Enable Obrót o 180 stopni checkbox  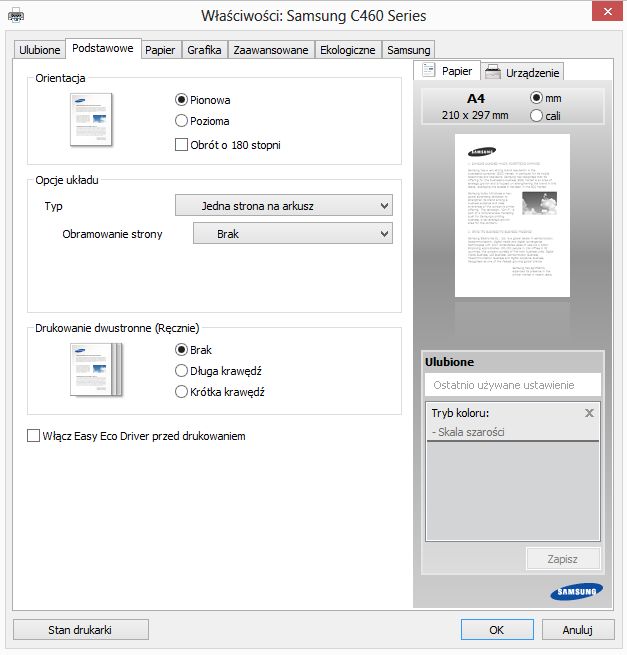click(181, 145)
